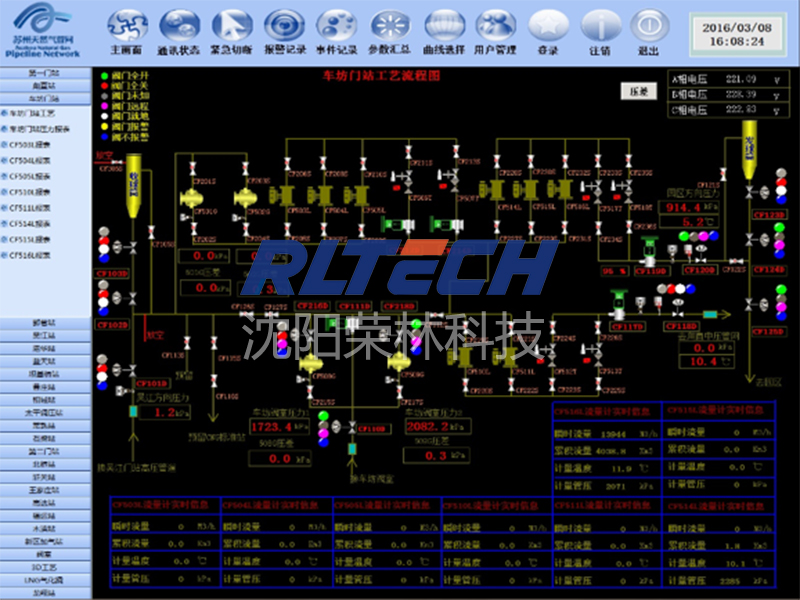800x600 pixels.
Task: Click the 1723.4 kPa pressure reading
Action: point(279,427)
